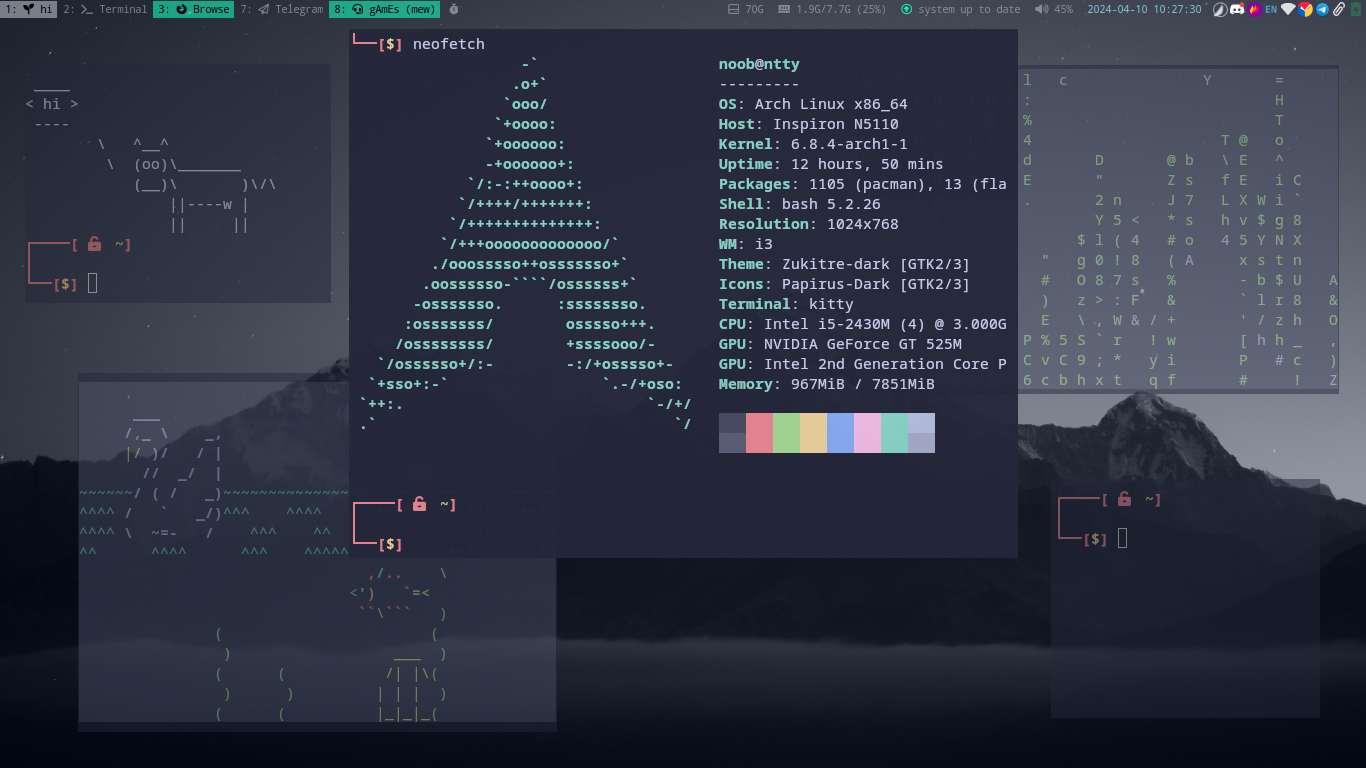The image size is (1366, 768).
Task: Open the crescent feather tray icon
Action: [1220, 9]
